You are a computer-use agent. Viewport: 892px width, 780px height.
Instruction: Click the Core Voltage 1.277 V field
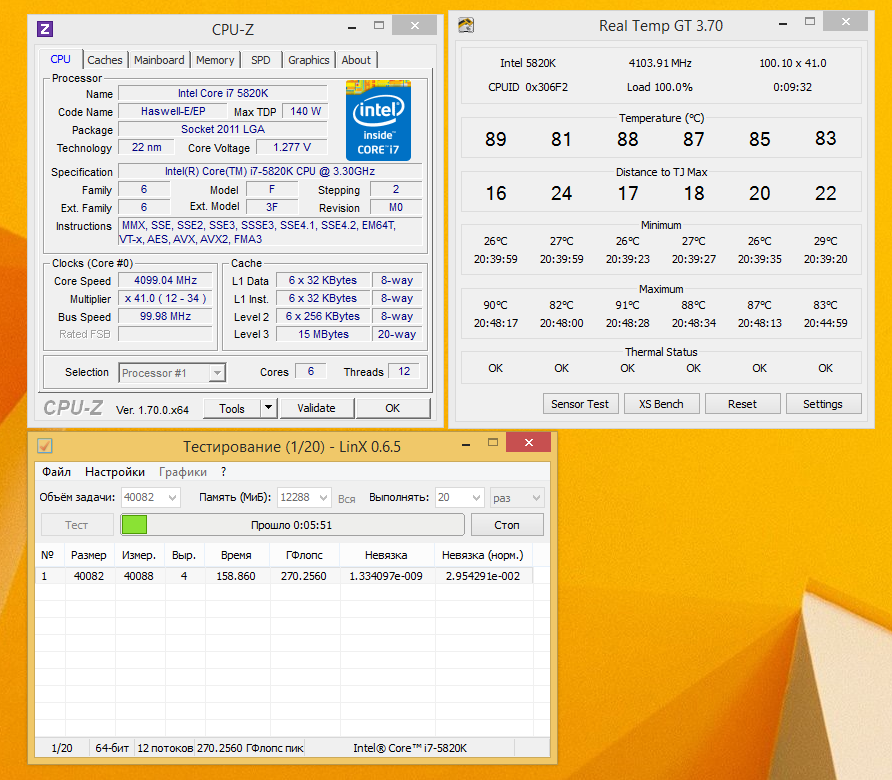coord(292,147)
